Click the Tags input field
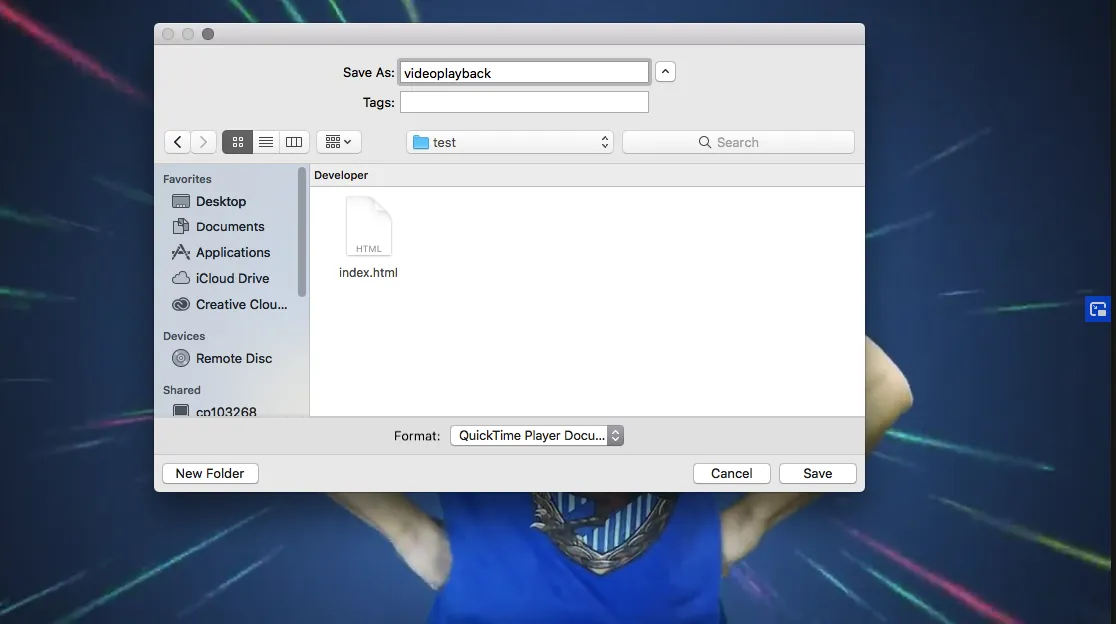 525,102
